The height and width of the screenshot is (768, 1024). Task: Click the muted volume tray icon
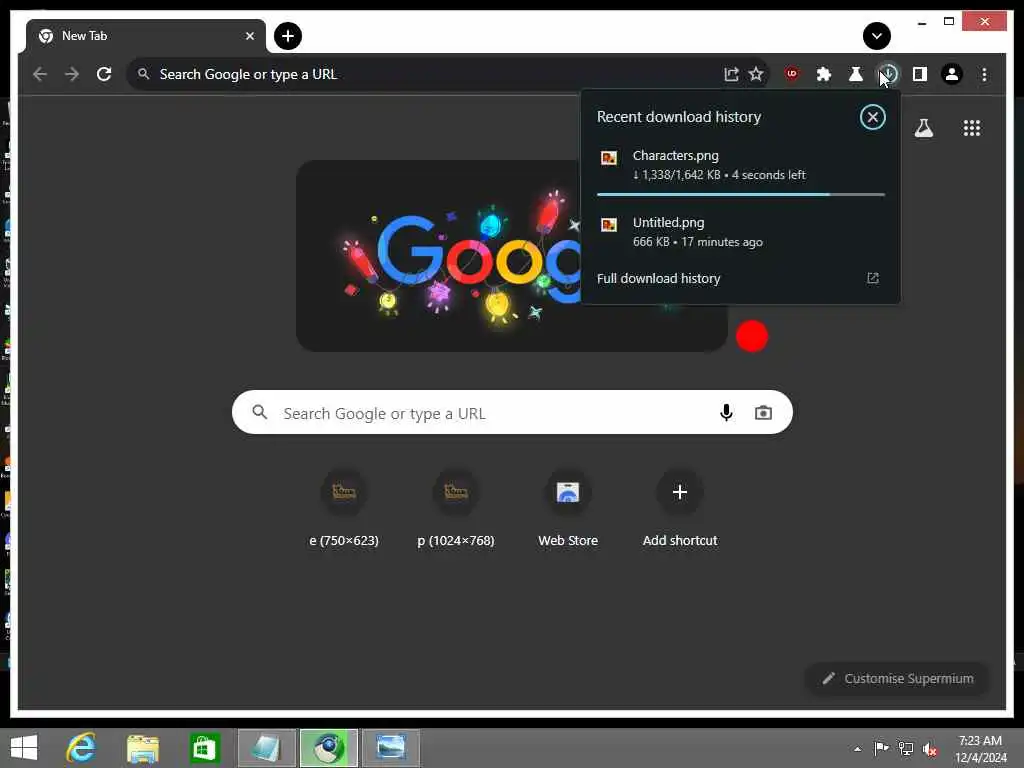point(929,749)
